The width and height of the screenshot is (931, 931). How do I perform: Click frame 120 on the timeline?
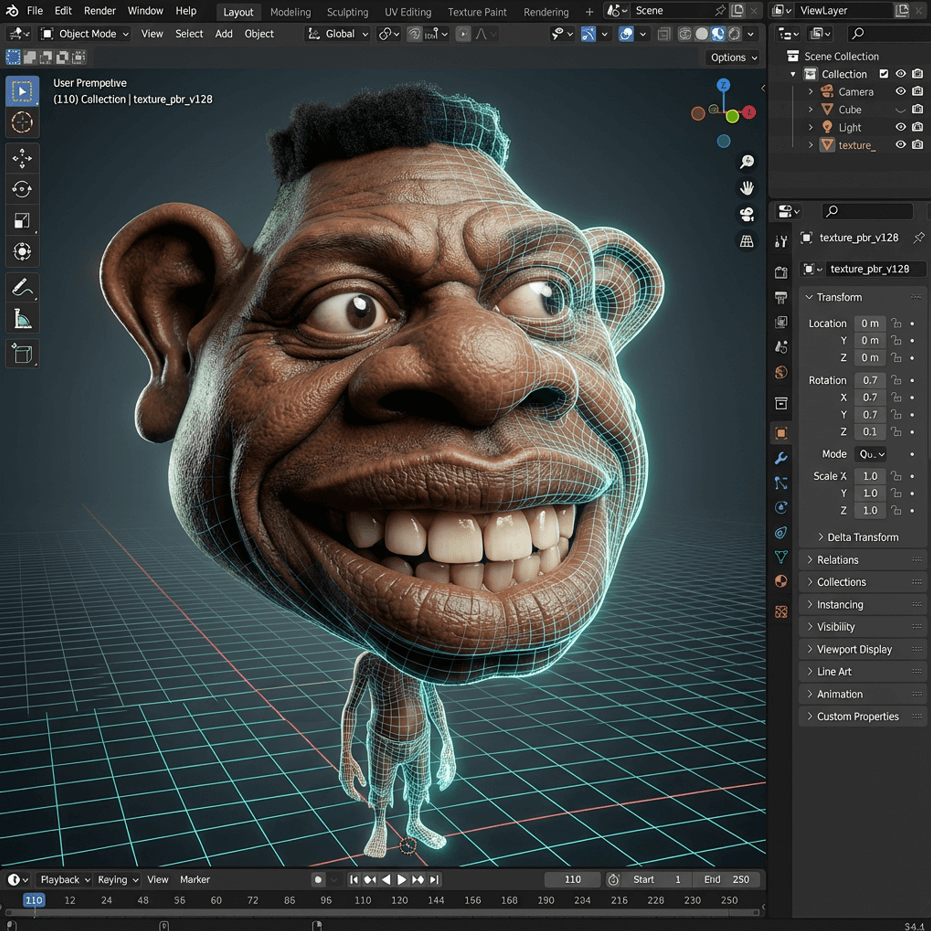[399, 900]
